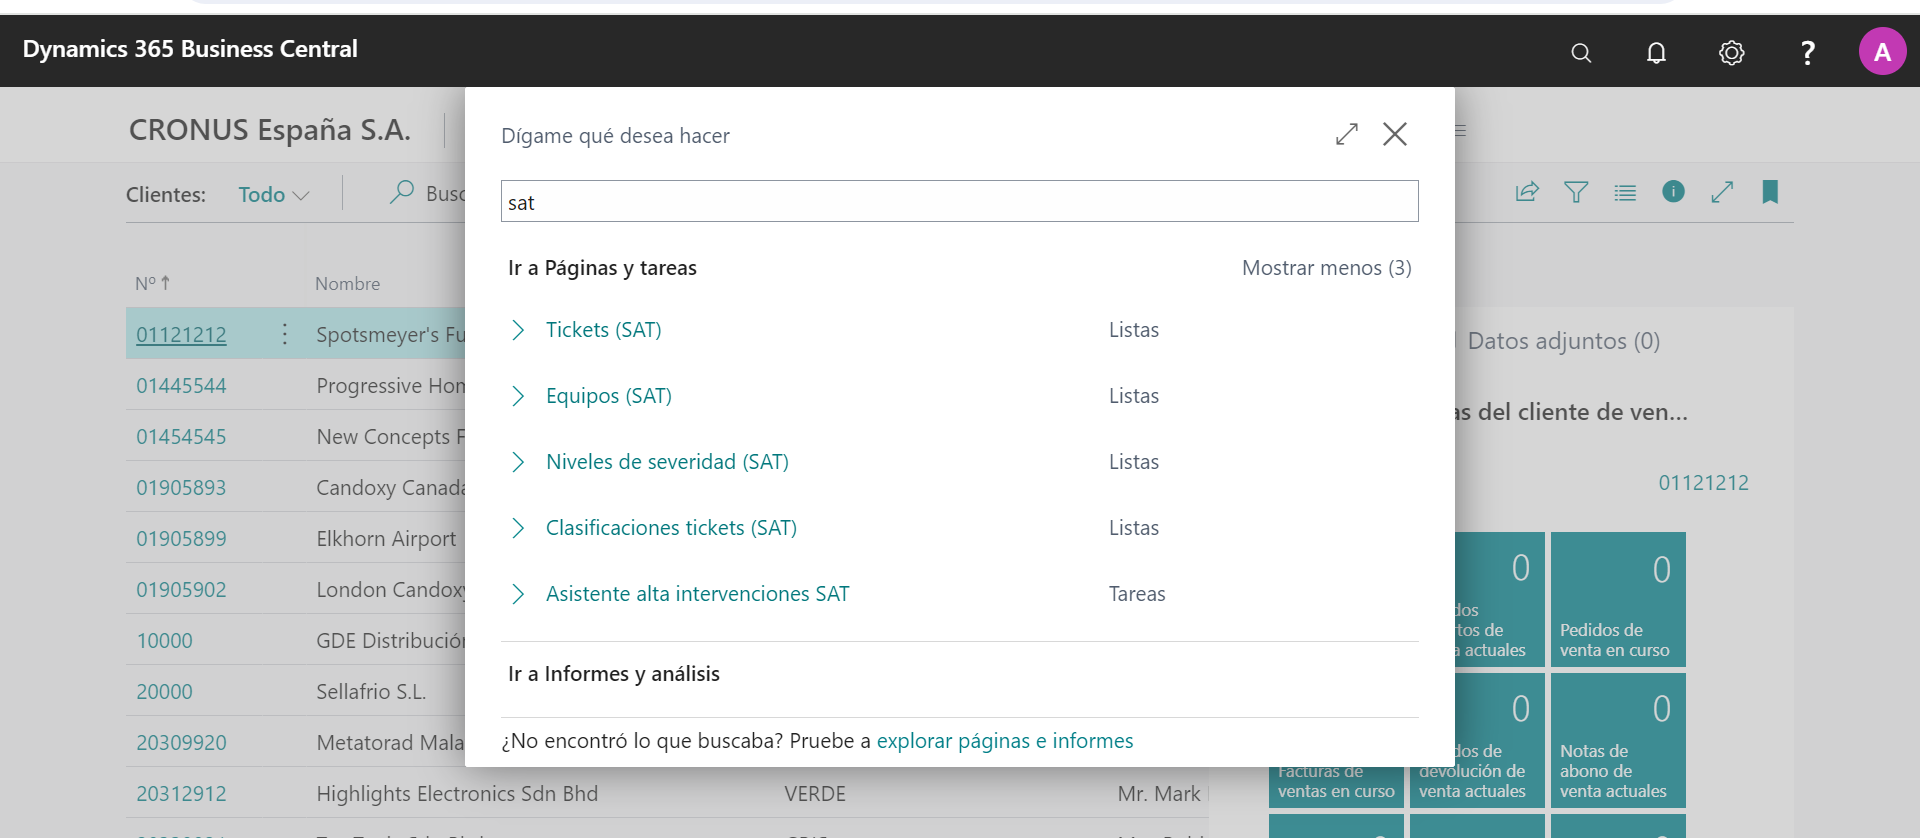Toggle the filter pane funnel icon

[1576, 192]
